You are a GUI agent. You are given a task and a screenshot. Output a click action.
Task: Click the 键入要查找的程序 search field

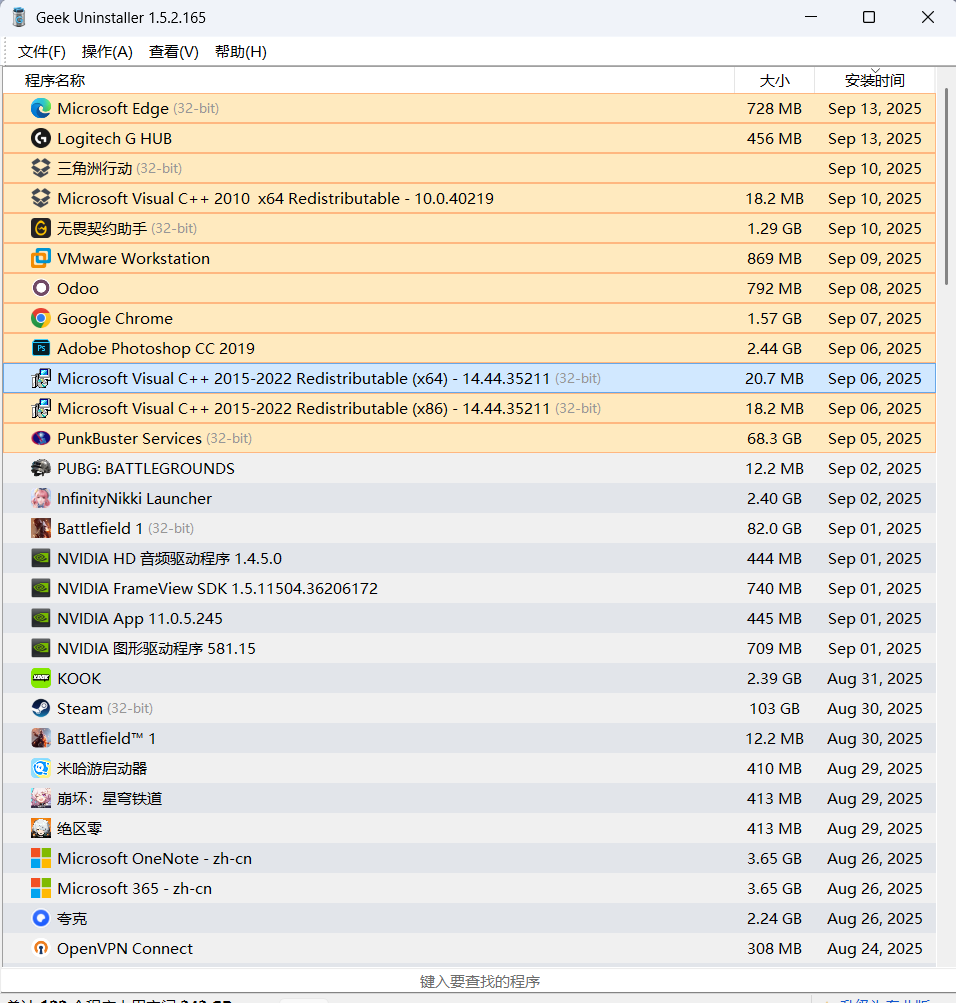point(480,982)
